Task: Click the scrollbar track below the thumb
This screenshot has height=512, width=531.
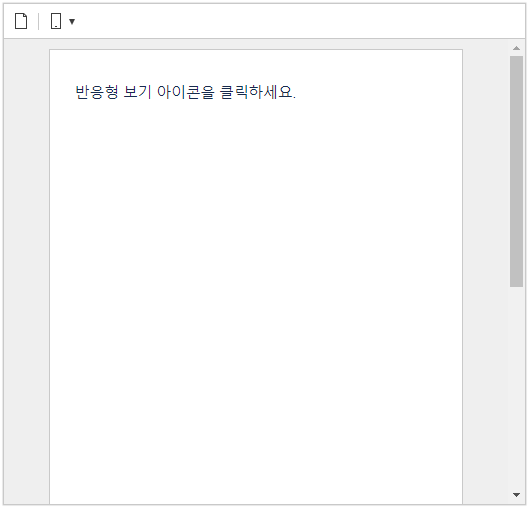Action: tap(516, 389)
